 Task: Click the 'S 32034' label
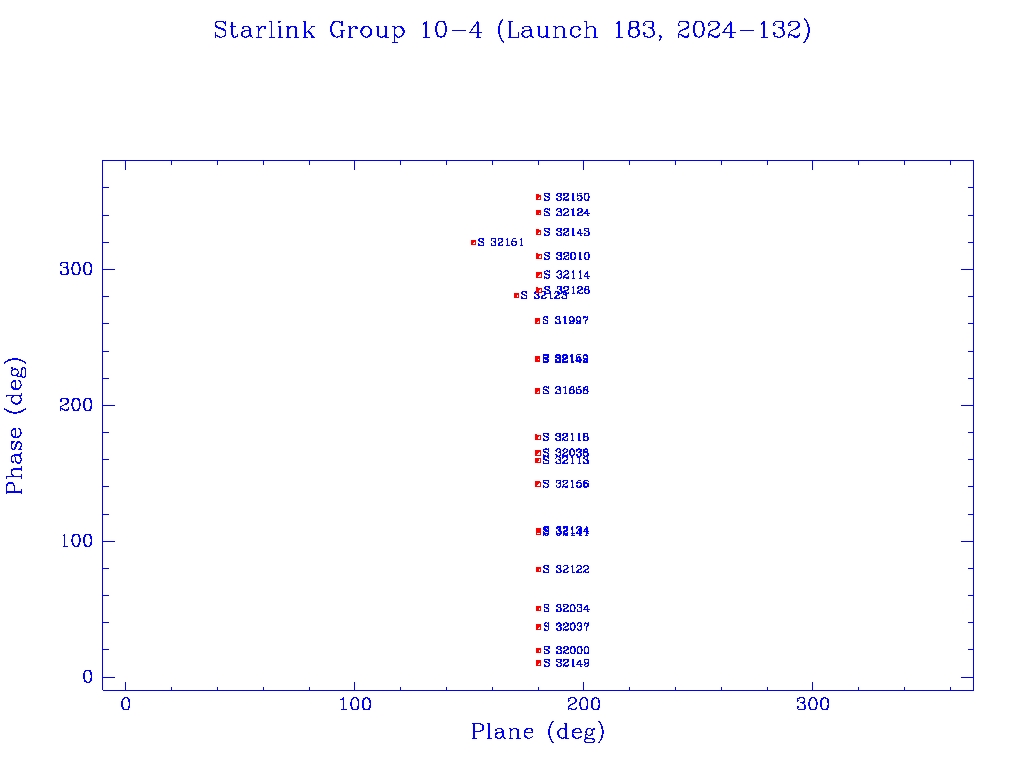click(x=566, y=608)
